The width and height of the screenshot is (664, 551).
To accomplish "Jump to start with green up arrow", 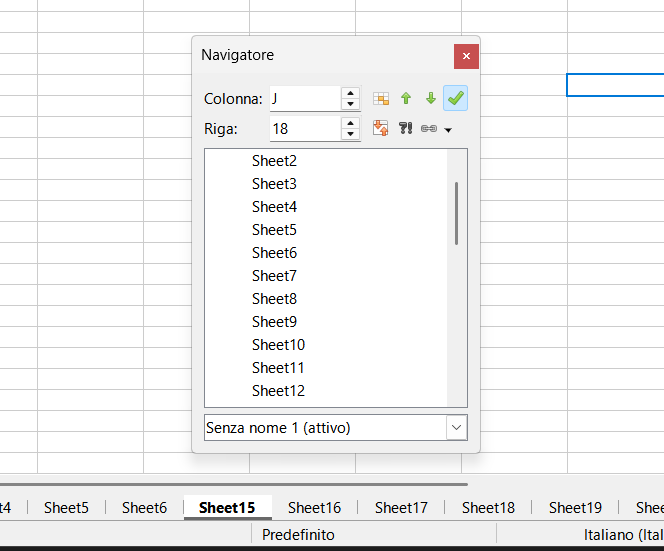I will coord(406,98).
